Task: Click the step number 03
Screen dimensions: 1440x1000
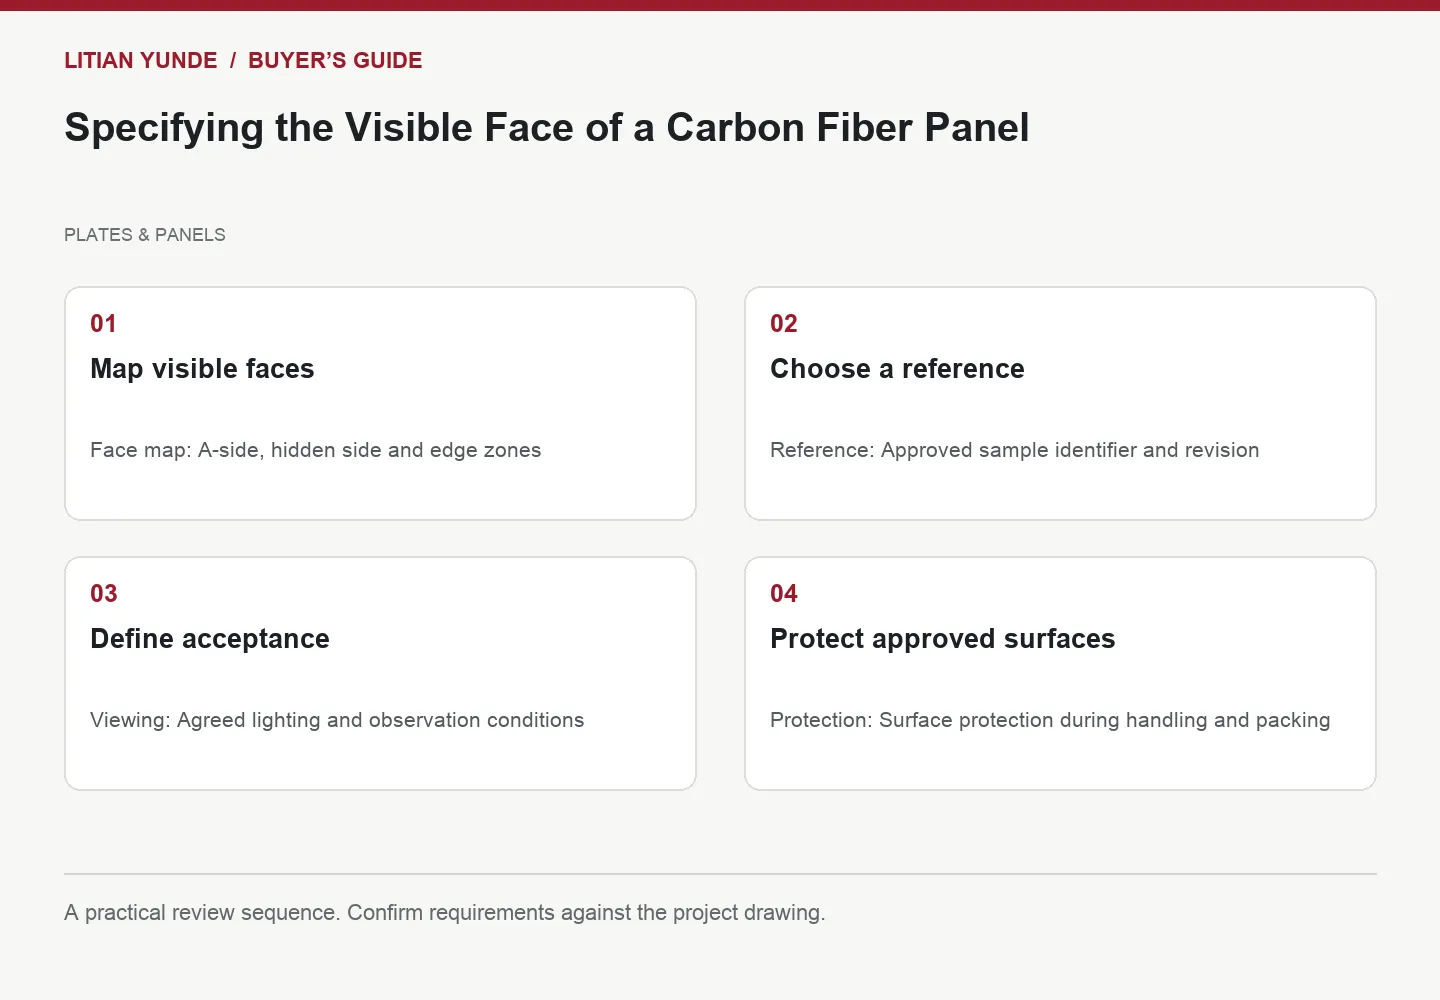Action: (x=104, y=594)
